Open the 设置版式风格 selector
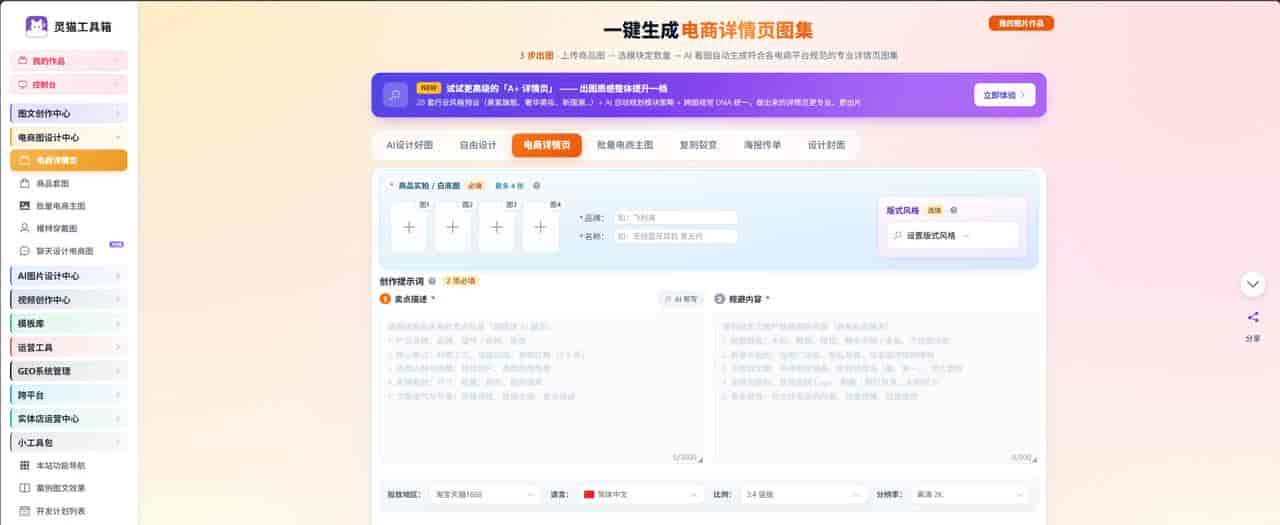 click(952, 235)
